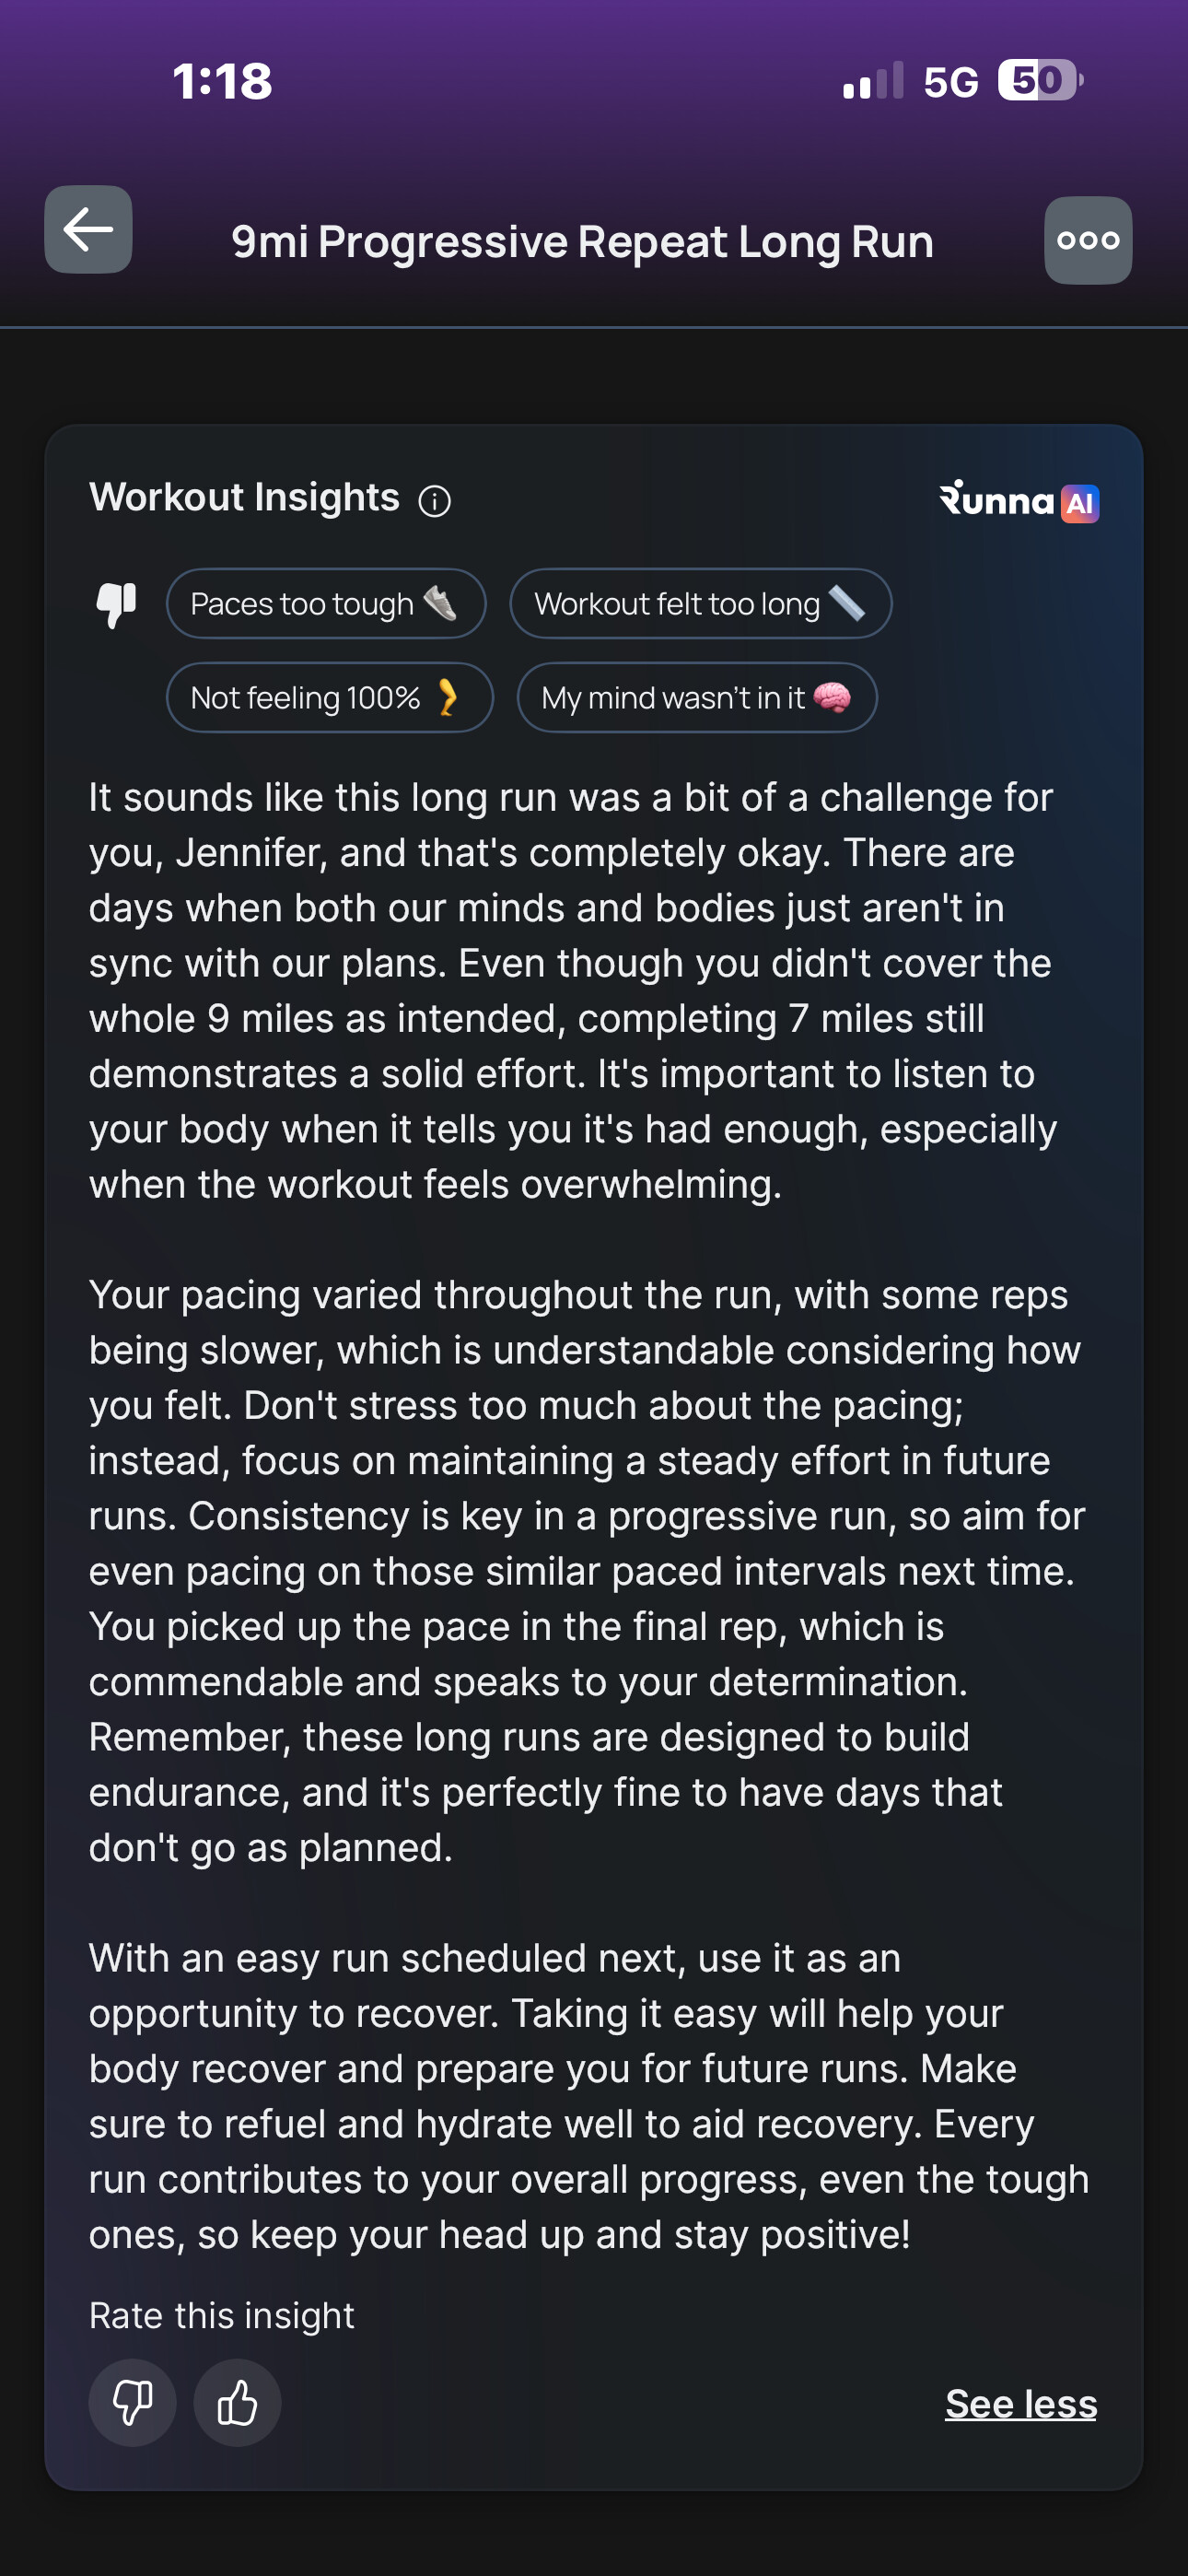
Task: Collapse the insight with "See less"
Action: tap(1020, 2403)
